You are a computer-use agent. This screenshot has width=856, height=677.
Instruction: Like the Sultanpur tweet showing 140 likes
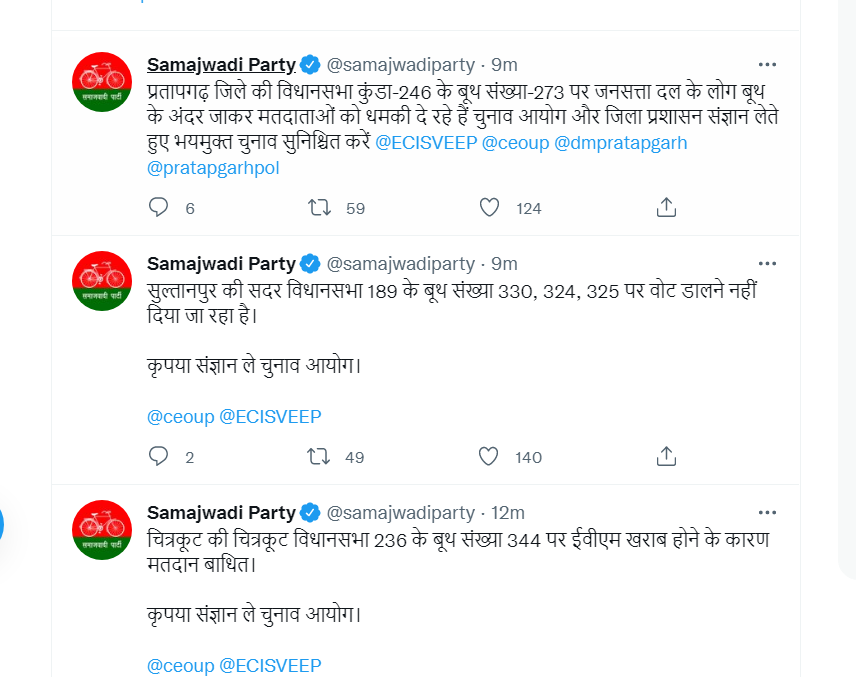tap(489, 456)
